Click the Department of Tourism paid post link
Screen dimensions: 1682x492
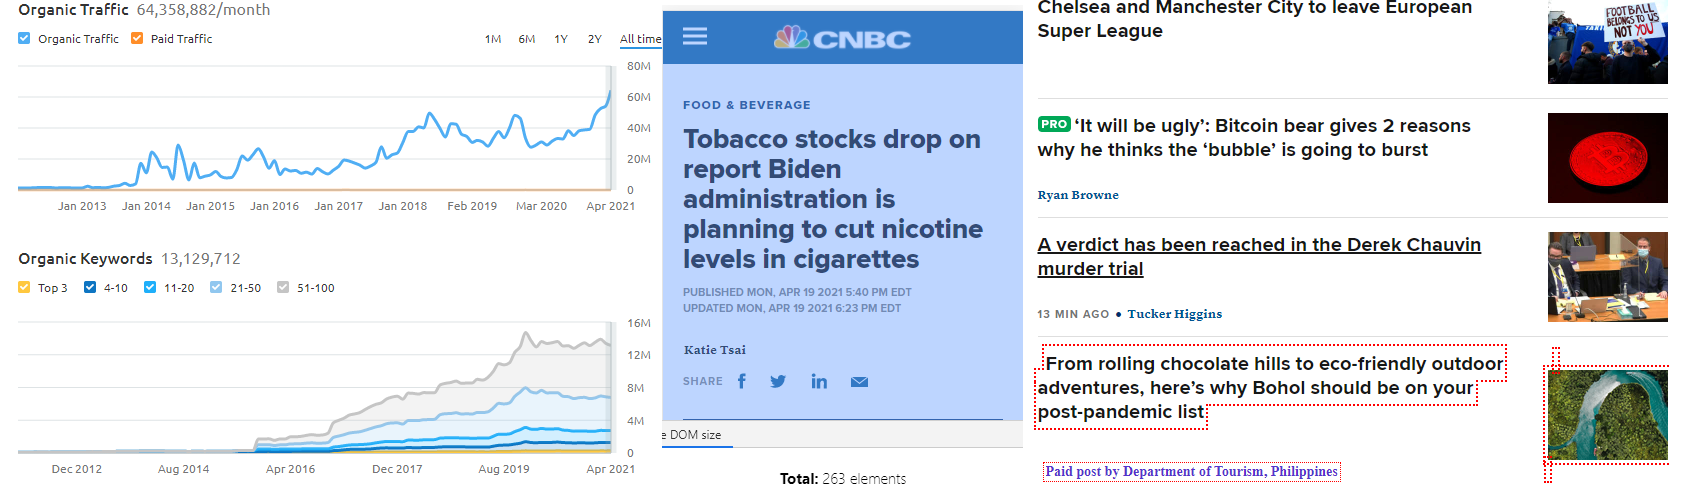1191,471
